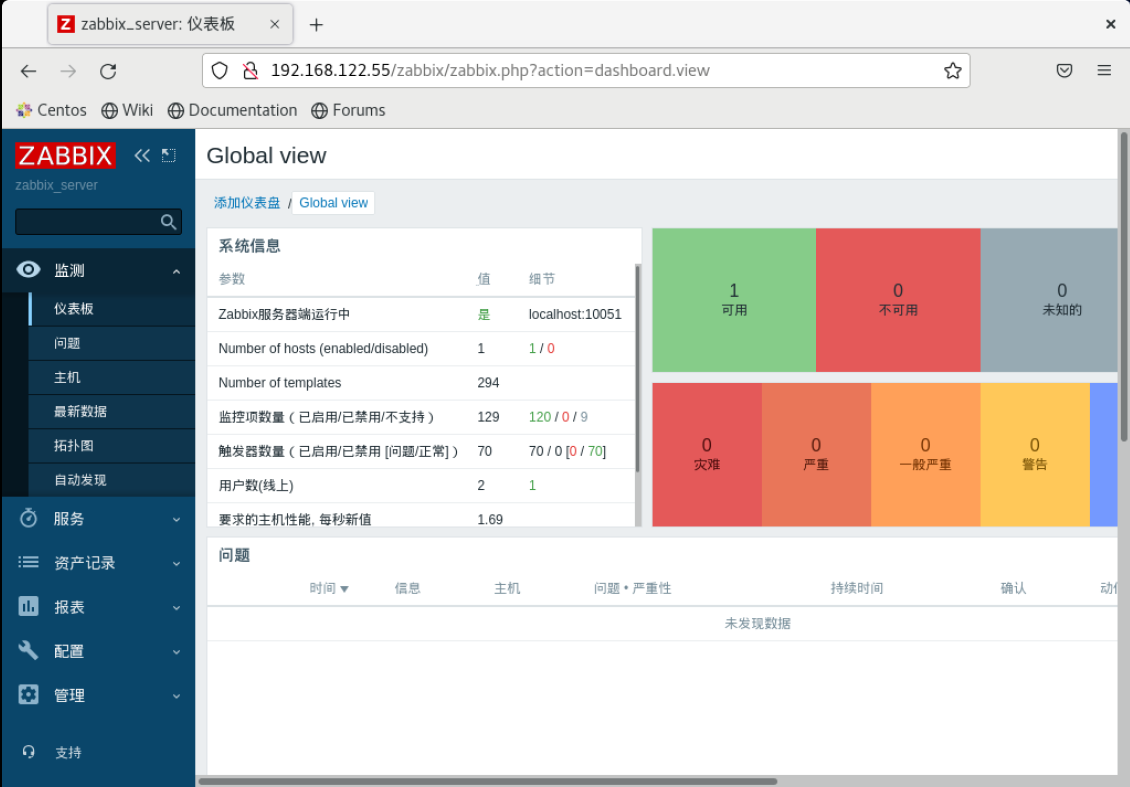Click the yellow 警告 severity tile
Viewport: 1130px width, 787px height.
tap(1035, 454)
